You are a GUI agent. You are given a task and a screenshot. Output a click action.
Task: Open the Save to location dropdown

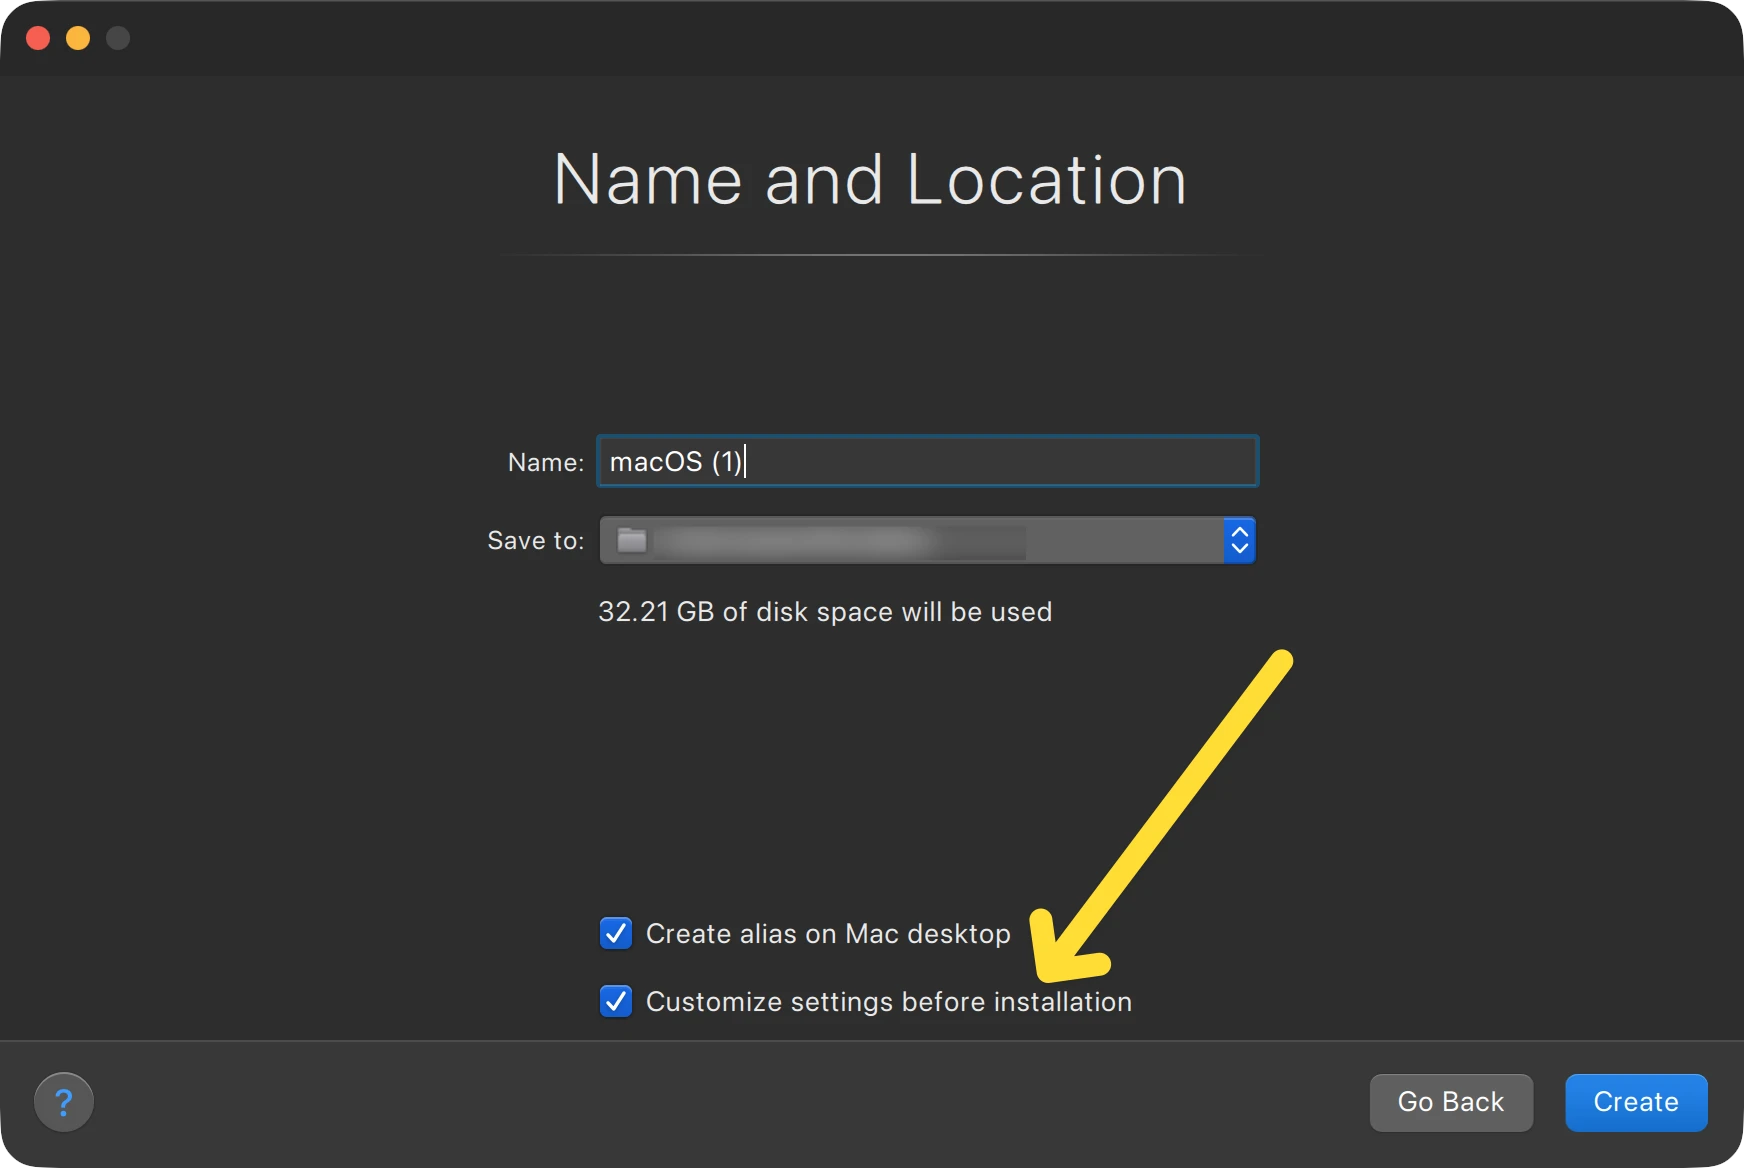[x=927, y=540]
